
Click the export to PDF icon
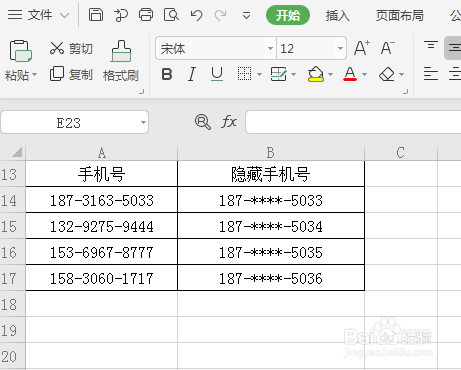[121, 15]
